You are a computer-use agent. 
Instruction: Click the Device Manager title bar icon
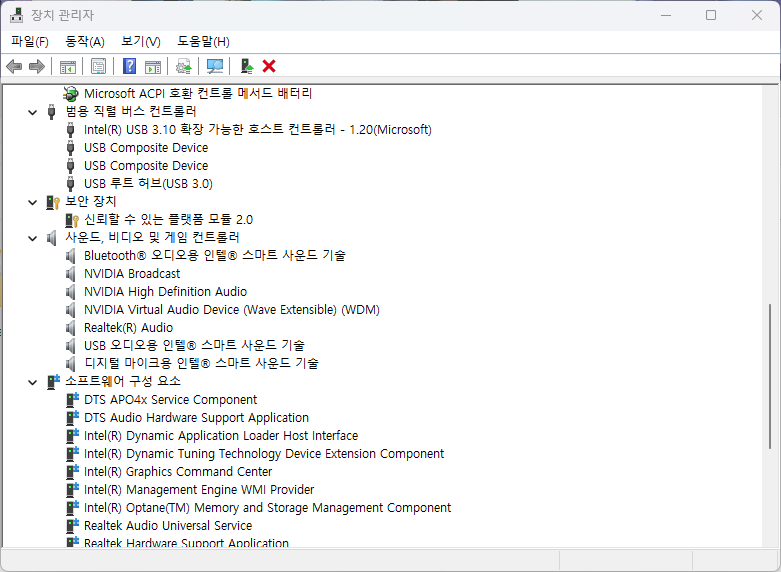(16, 15)
